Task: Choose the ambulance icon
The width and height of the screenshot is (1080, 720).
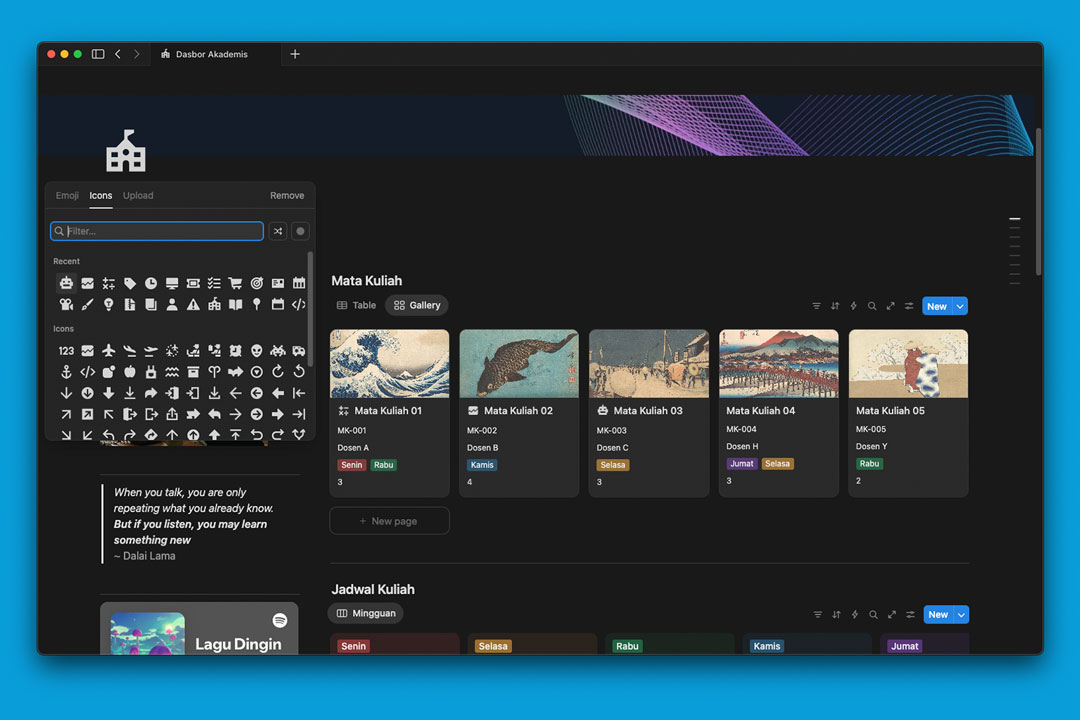Action: point(299,351)
